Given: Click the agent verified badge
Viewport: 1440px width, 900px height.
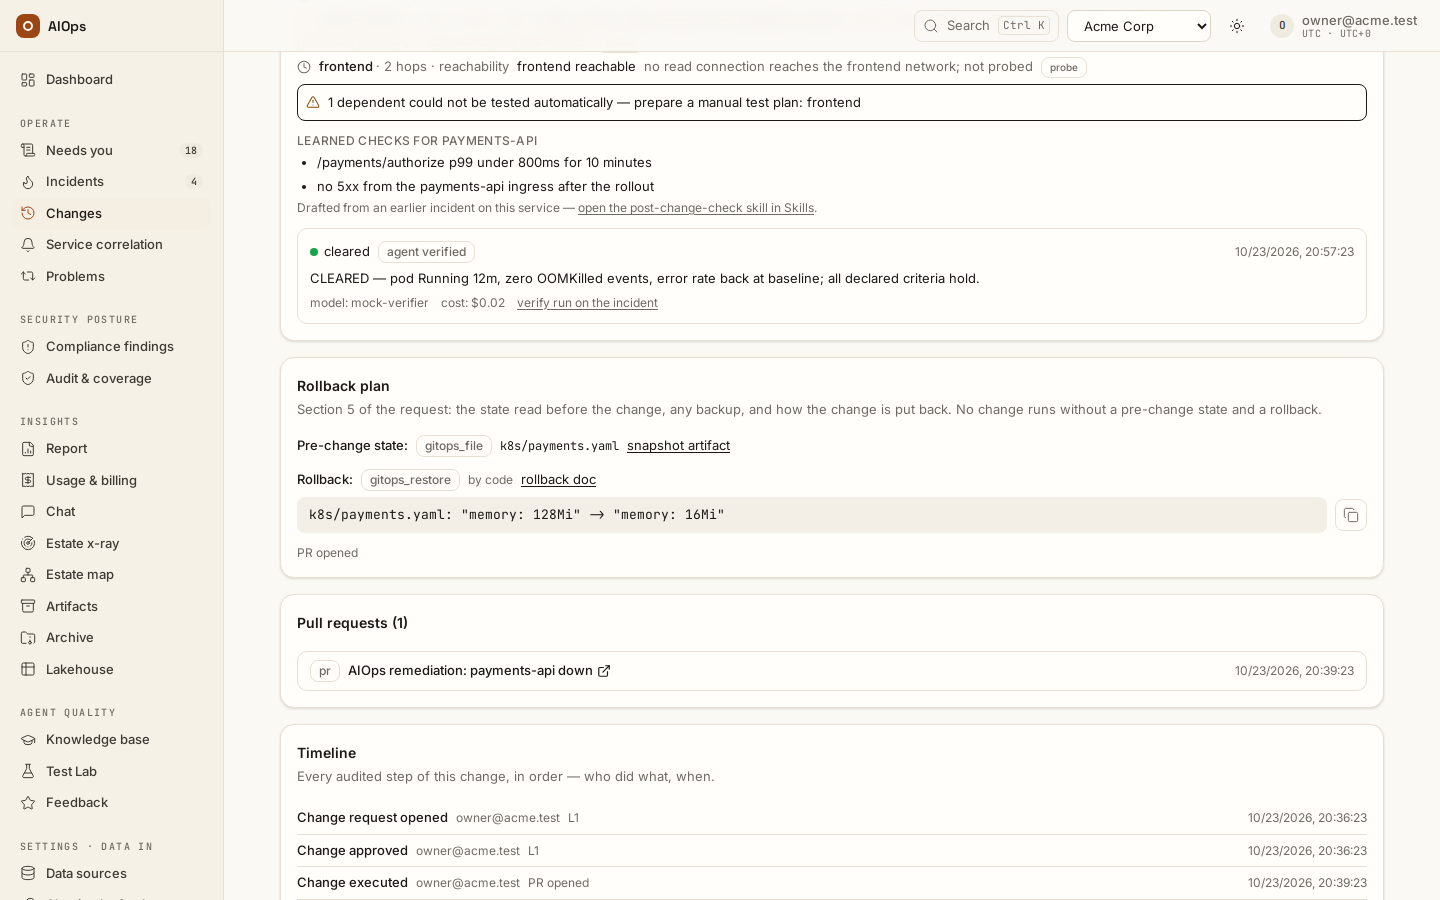Looking at the screenshot, I should pyautogui.click(x=426, y=252).
